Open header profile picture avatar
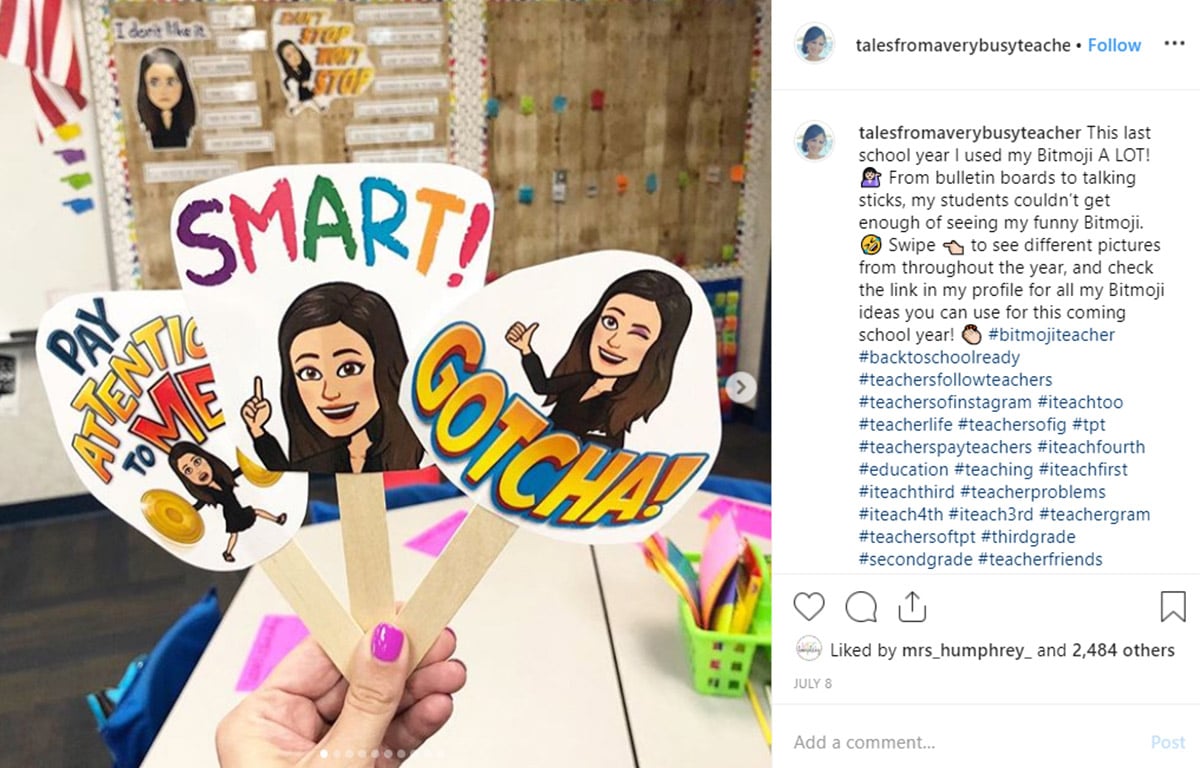The image size is (1200, 768). 814,44
